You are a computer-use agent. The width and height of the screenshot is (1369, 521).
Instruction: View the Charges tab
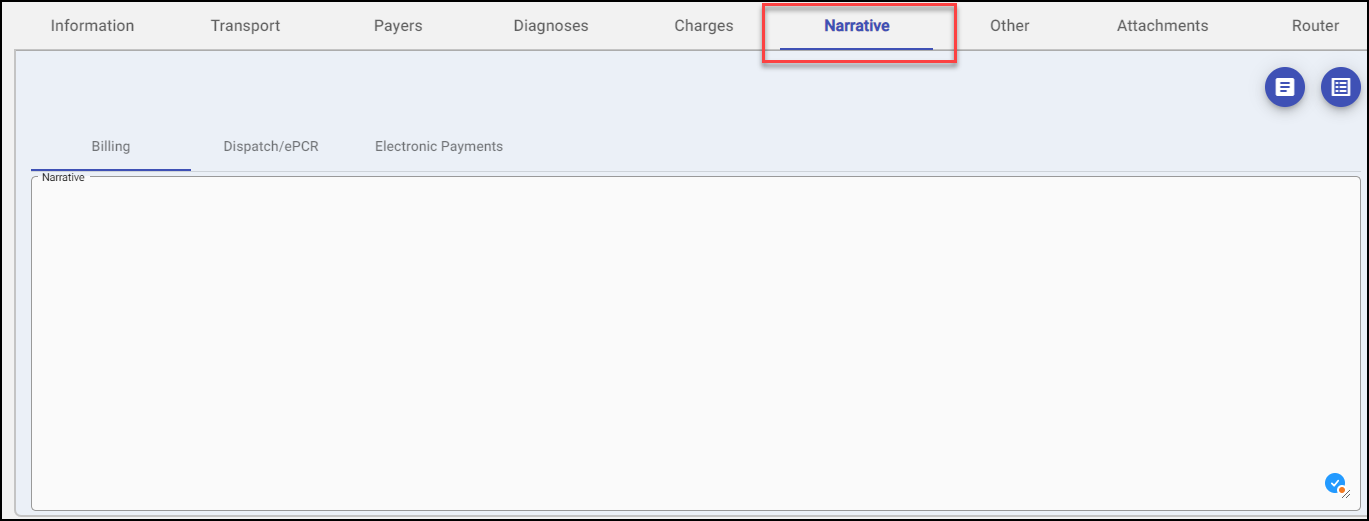click(x=704, y=26)
